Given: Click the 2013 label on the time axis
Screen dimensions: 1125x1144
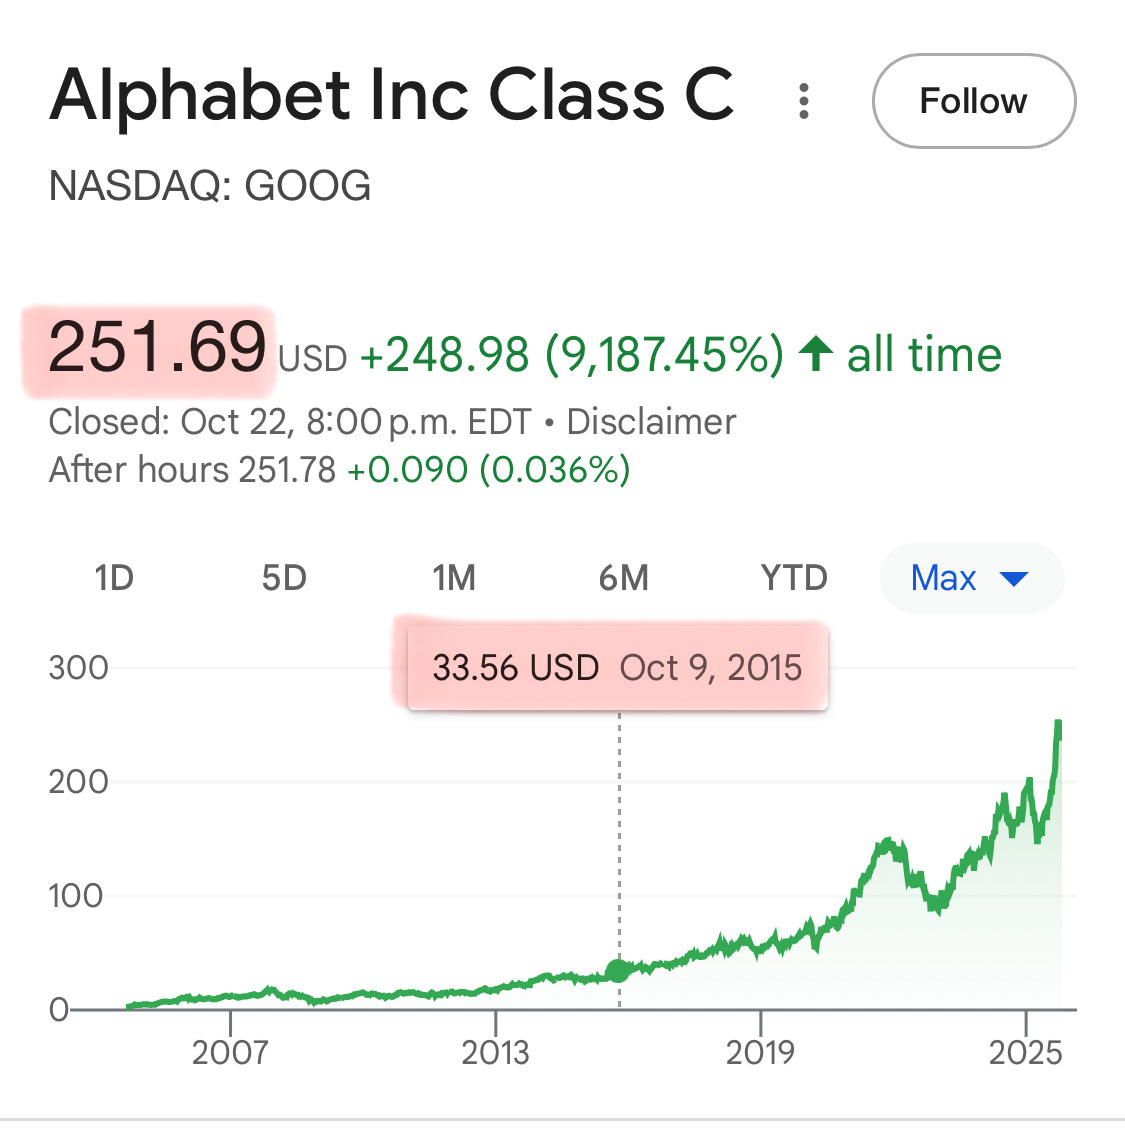Looking at the screenshot, I should coord(495,1052).
